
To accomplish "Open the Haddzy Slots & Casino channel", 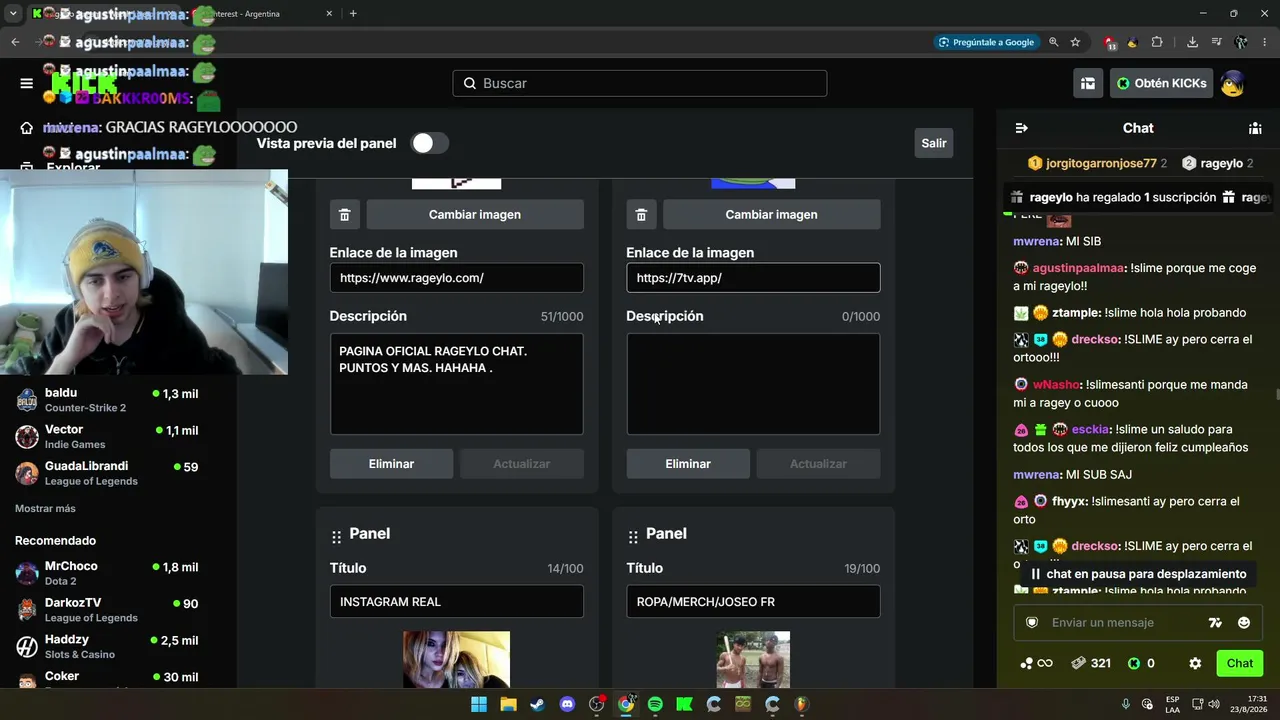I will (118, 646).
